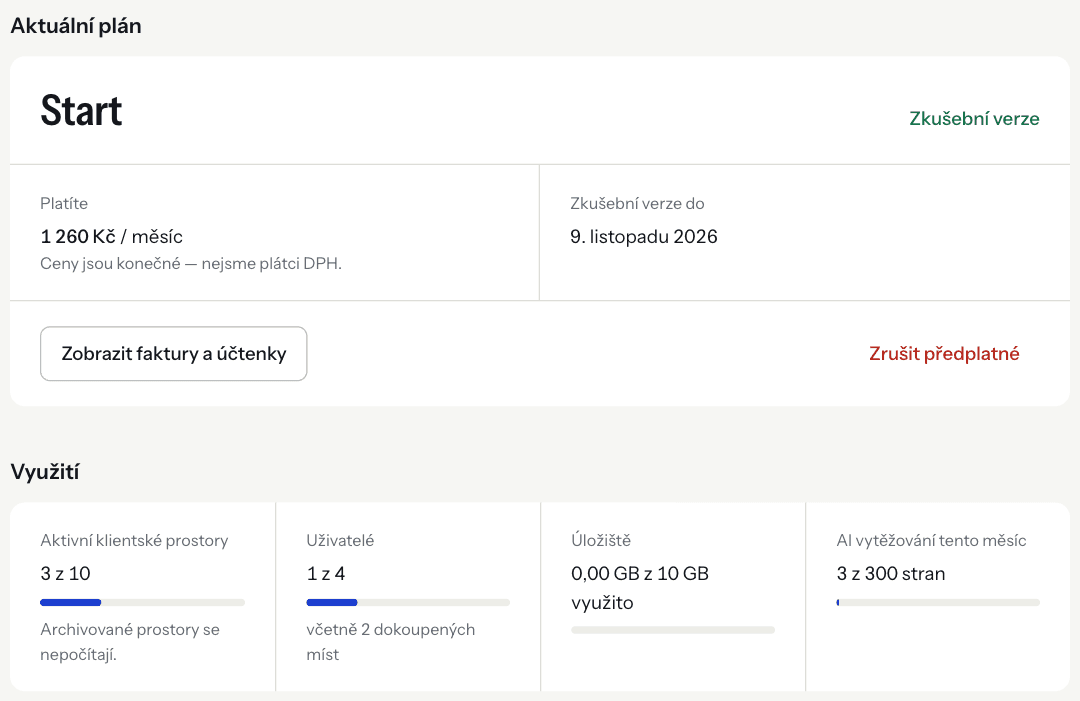
Task: Select the 0,00 GB z 10 GB value
Action: [640, 587]
